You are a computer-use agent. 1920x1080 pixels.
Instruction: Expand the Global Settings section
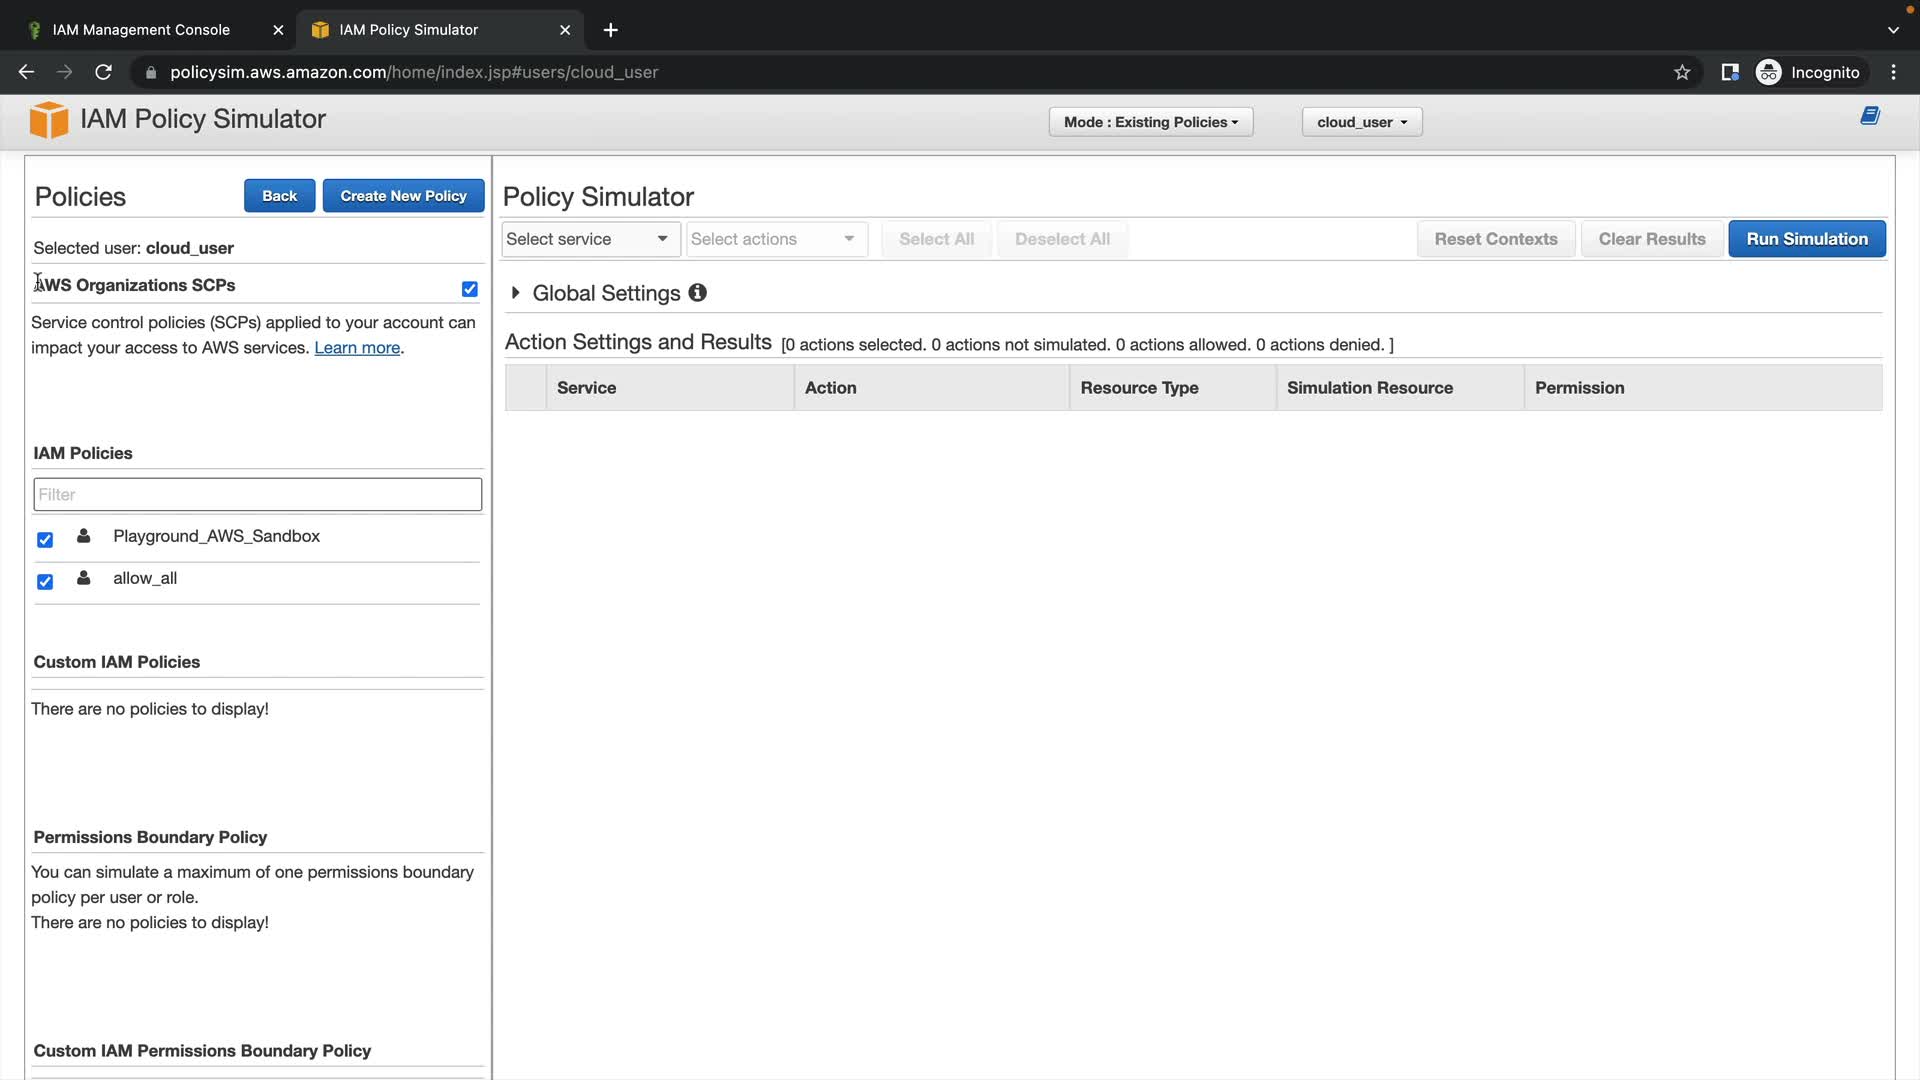tap(515, 293)
